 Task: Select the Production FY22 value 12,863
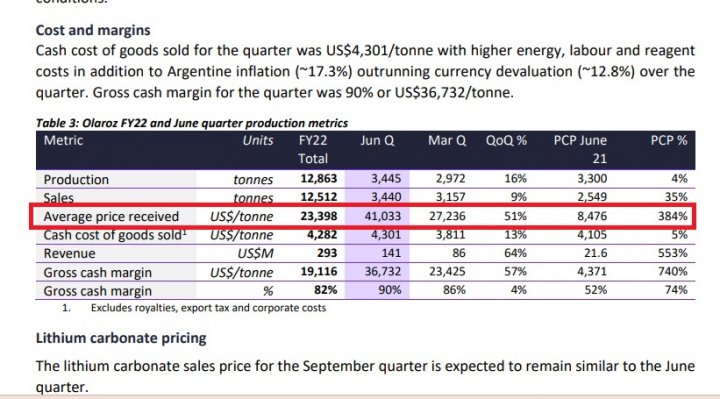[x=319, y=179]
